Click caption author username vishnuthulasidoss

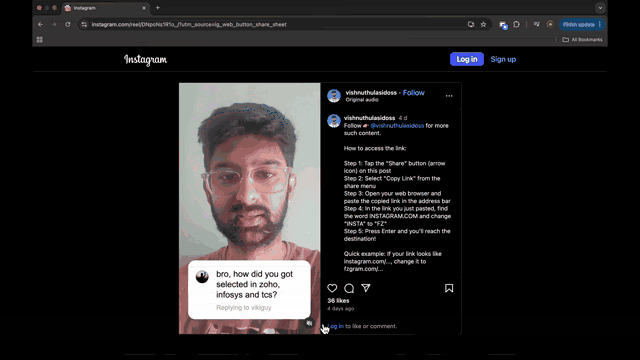point(369,118)
